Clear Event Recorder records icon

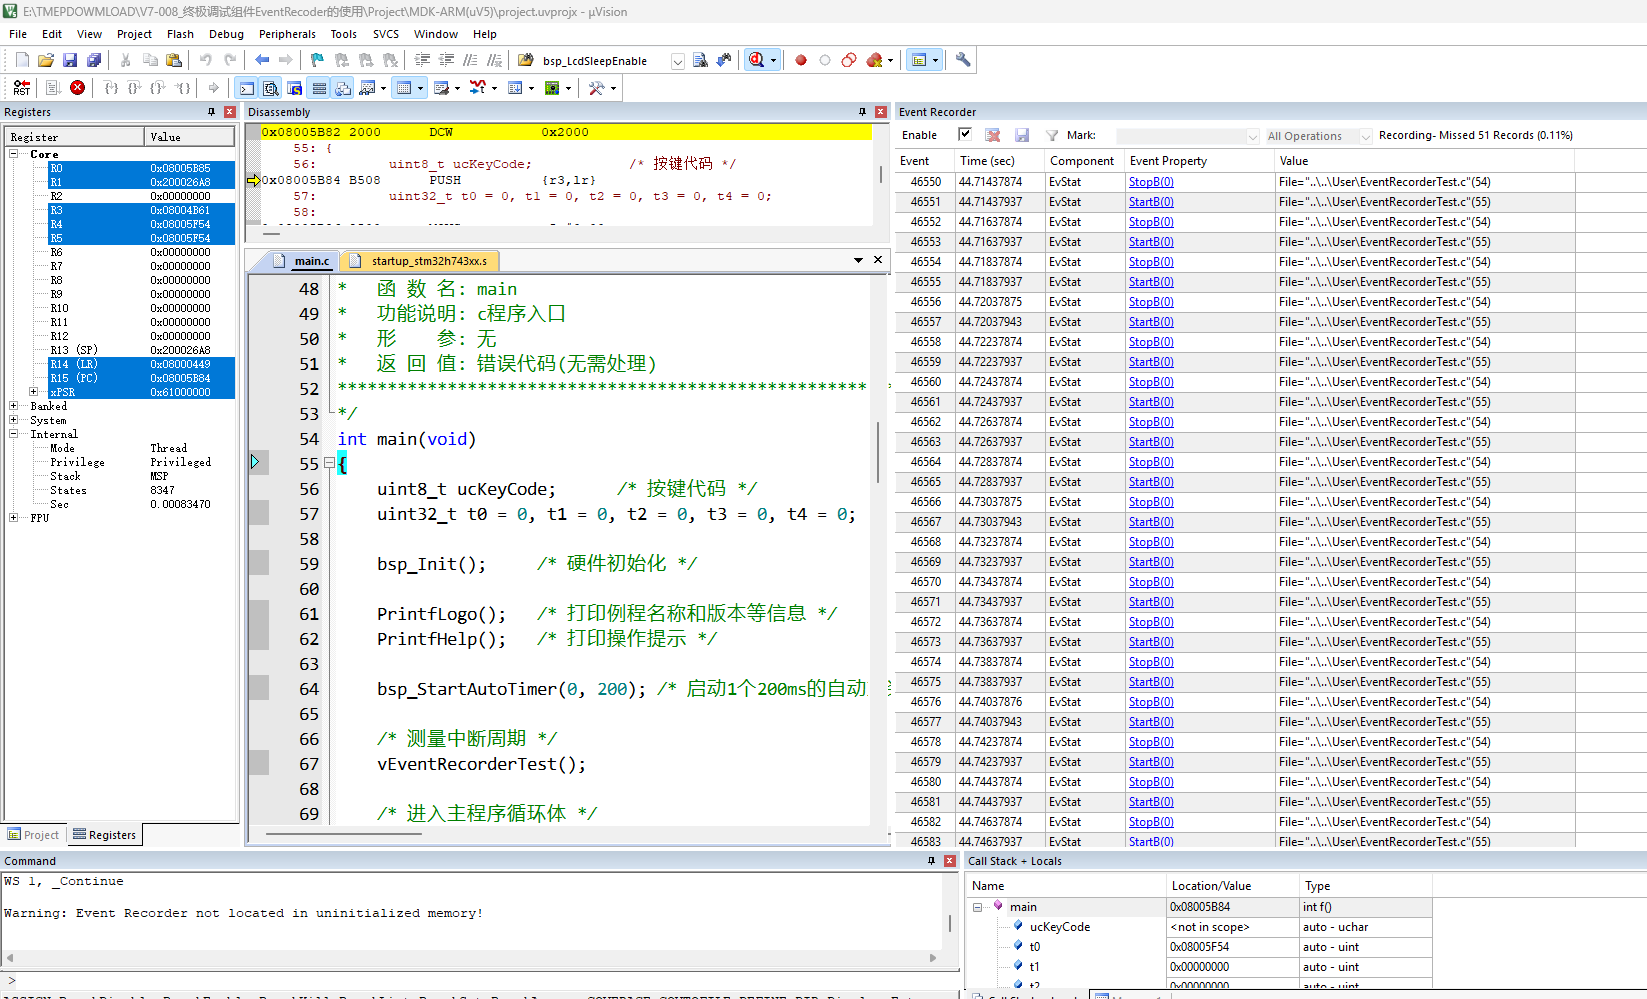pos(993,135)
